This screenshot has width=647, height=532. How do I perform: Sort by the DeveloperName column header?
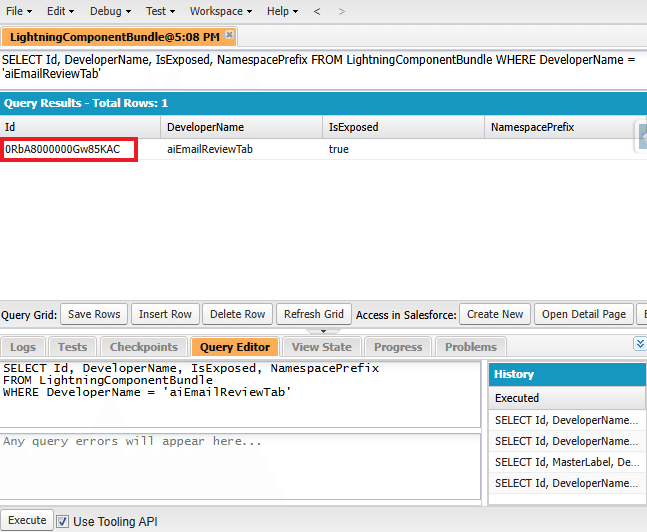[241, 127]
